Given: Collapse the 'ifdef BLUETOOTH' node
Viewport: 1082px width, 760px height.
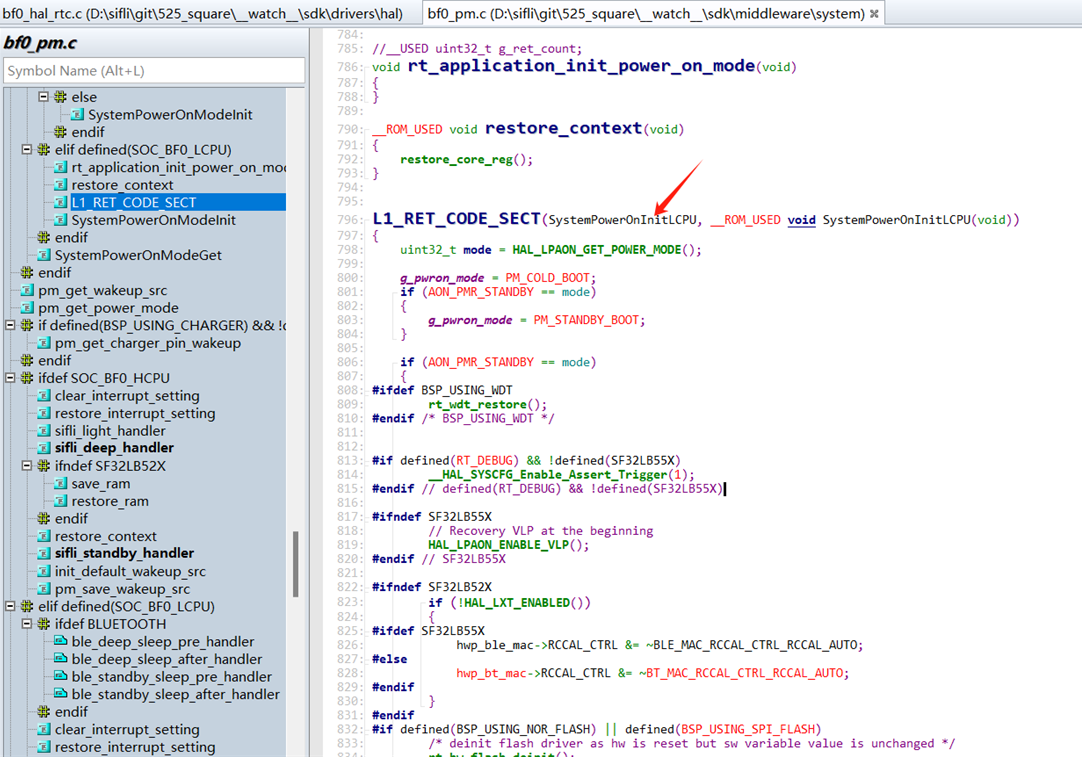Looking at the screenshot, I should pos(27,623).
